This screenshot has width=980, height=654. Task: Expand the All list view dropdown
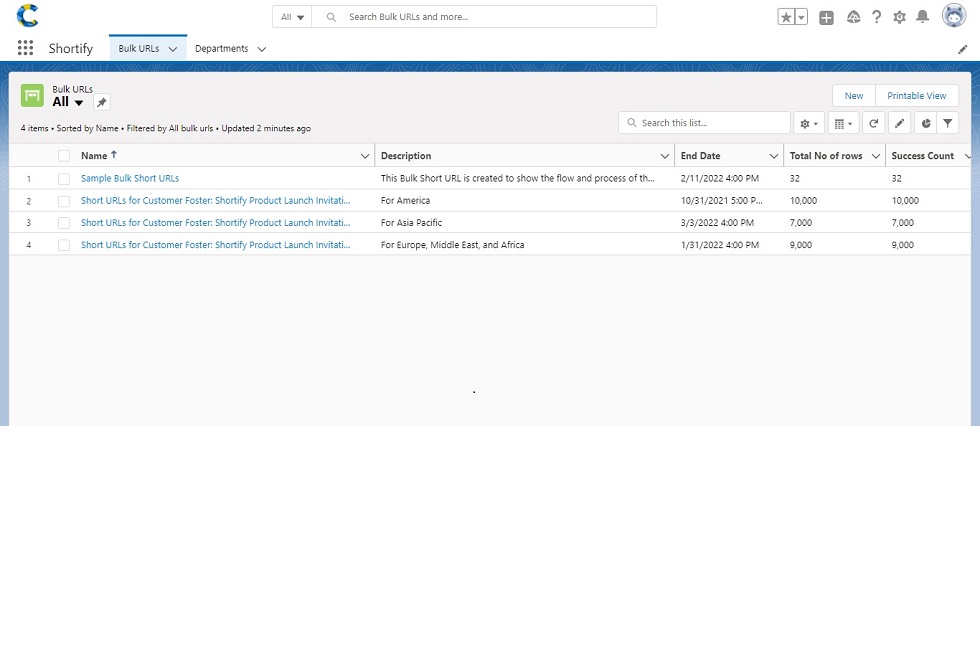point(79,103)
